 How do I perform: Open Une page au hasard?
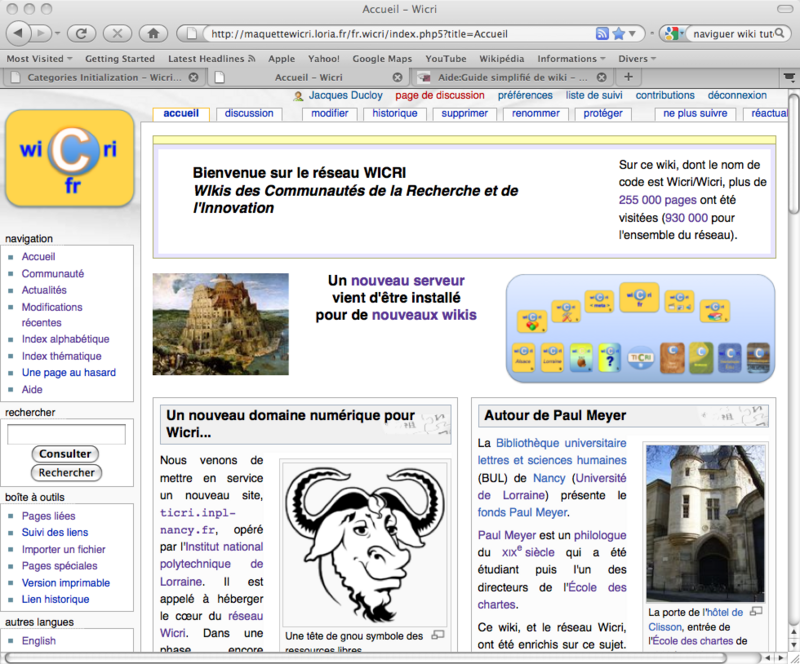[68, 373]
